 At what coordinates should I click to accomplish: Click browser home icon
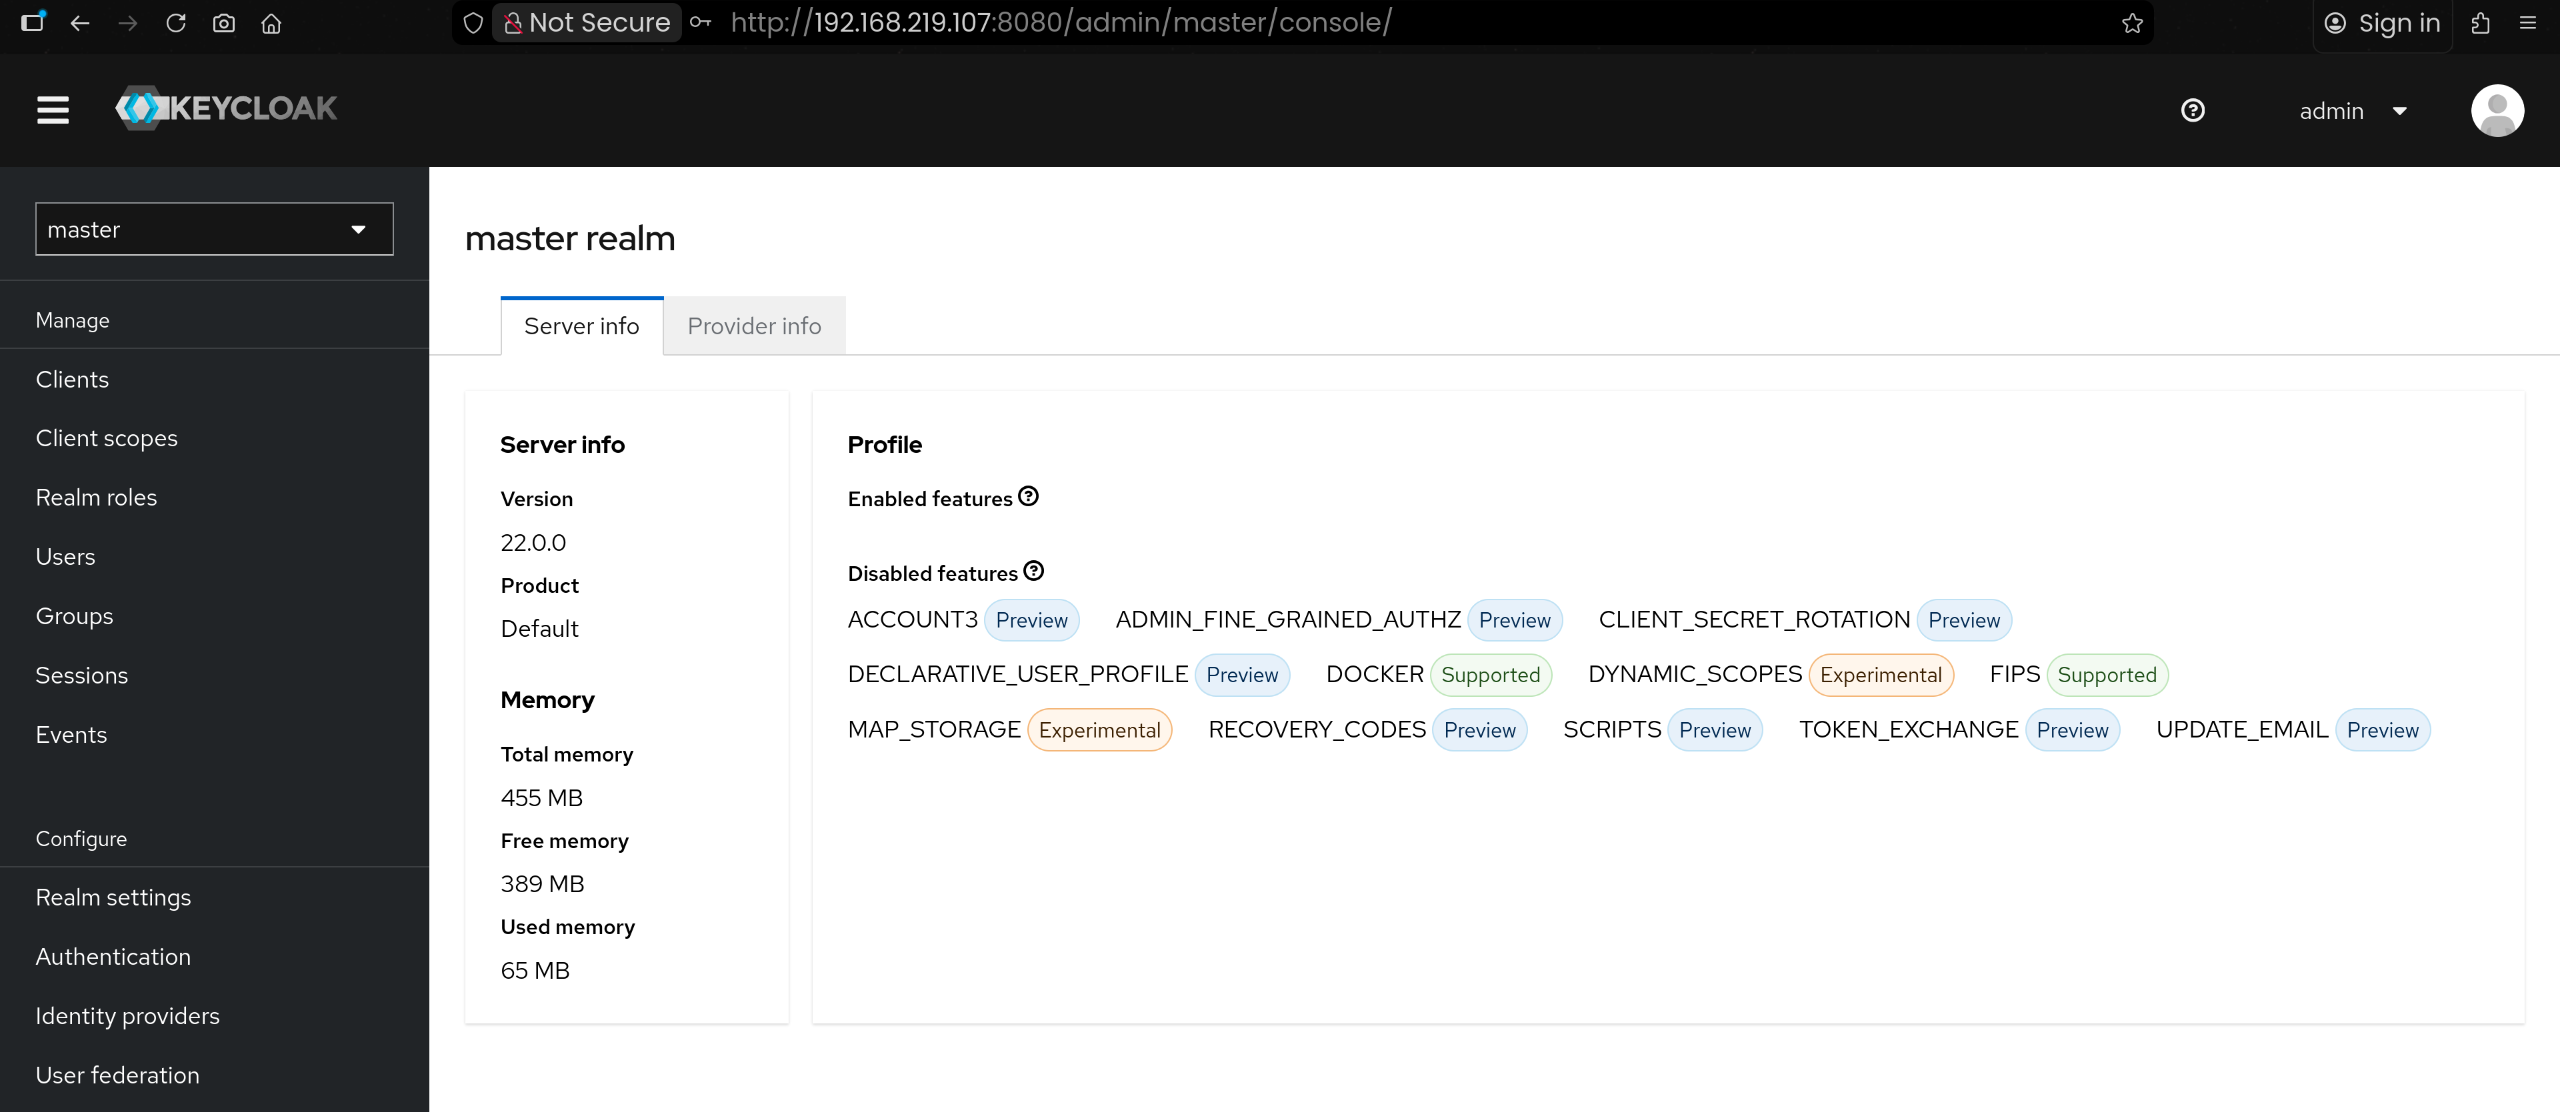pyautogui.click(x=271, y=23)
